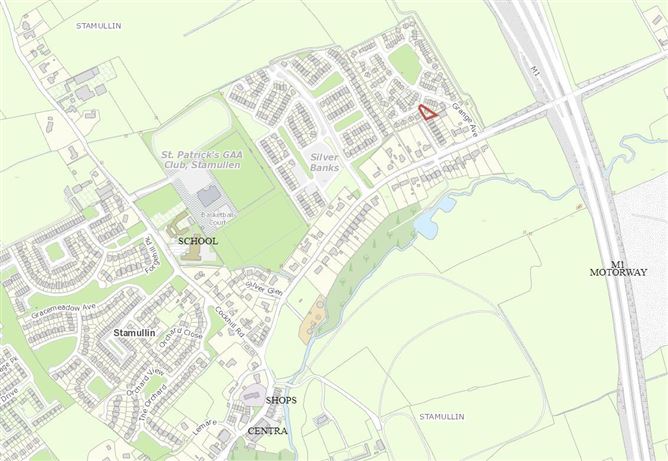Click St. Patrick's GAA Club label
Image resolution: width=668 pixels, height=461 pixels.
pyautogui.click(x=202, y=159)
